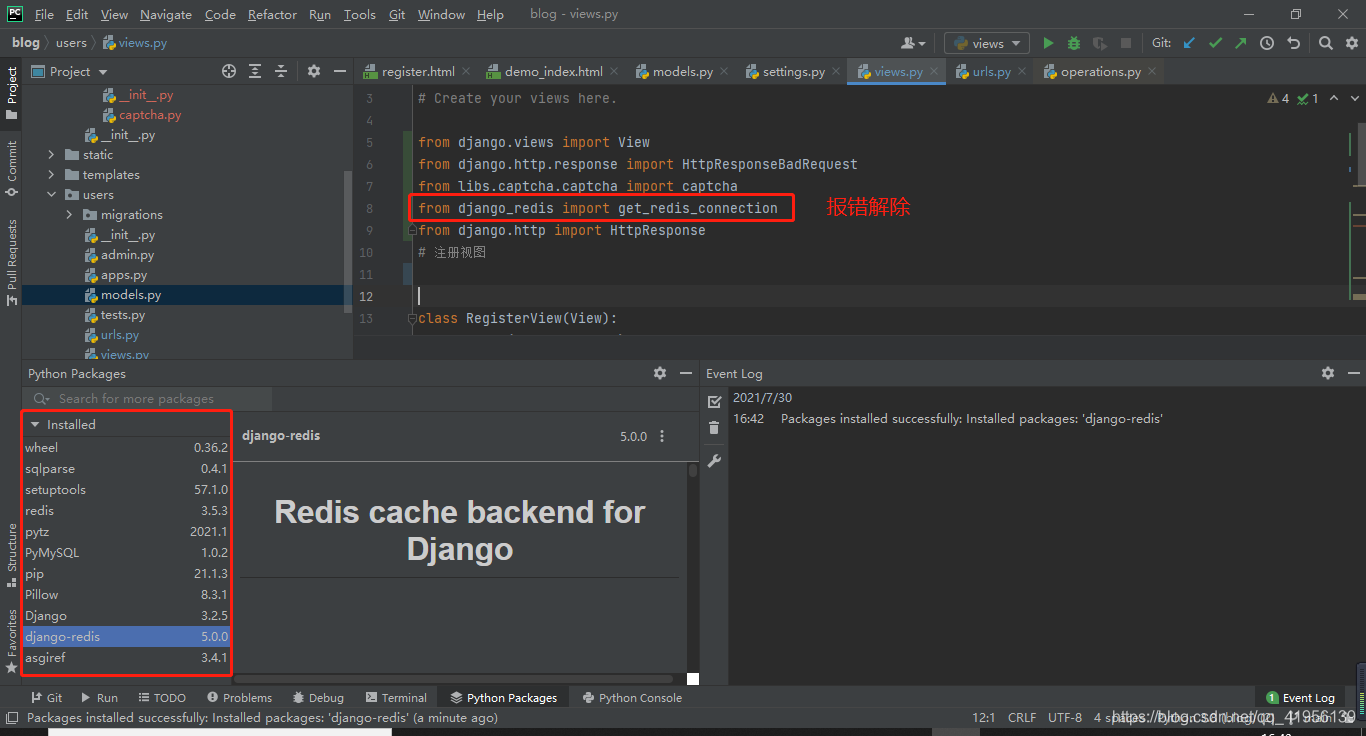
Task: Open Structure sidebar tool window
Action: click(x=11, y=555)
